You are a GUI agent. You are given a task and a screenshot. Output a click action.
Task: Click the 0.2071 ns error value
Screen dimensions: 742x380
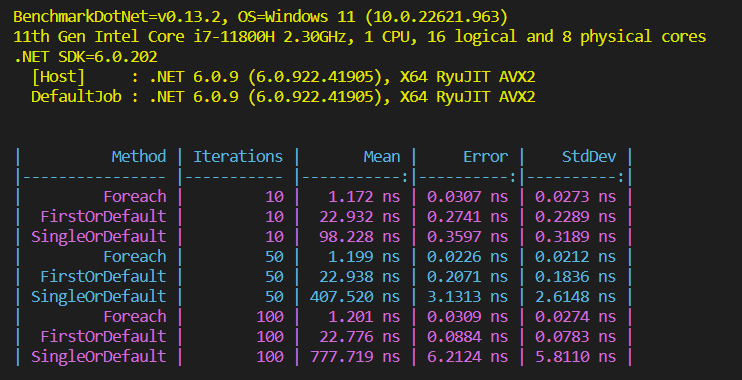tap(468, 276)
